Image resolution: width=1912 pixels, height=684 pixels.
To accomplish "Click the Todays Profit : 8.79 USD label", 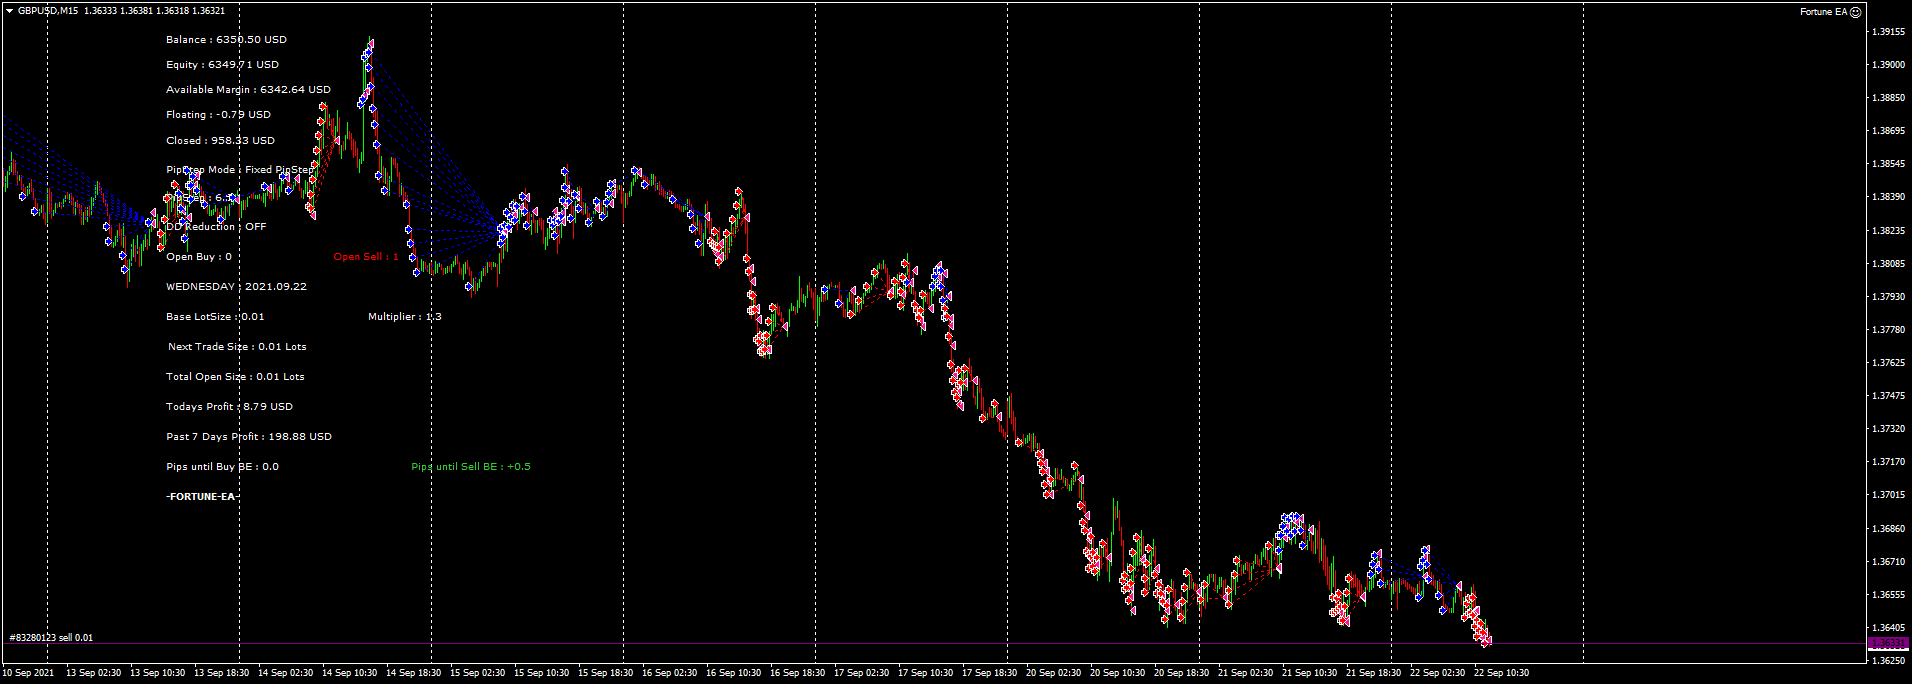I will pos(229,407).
